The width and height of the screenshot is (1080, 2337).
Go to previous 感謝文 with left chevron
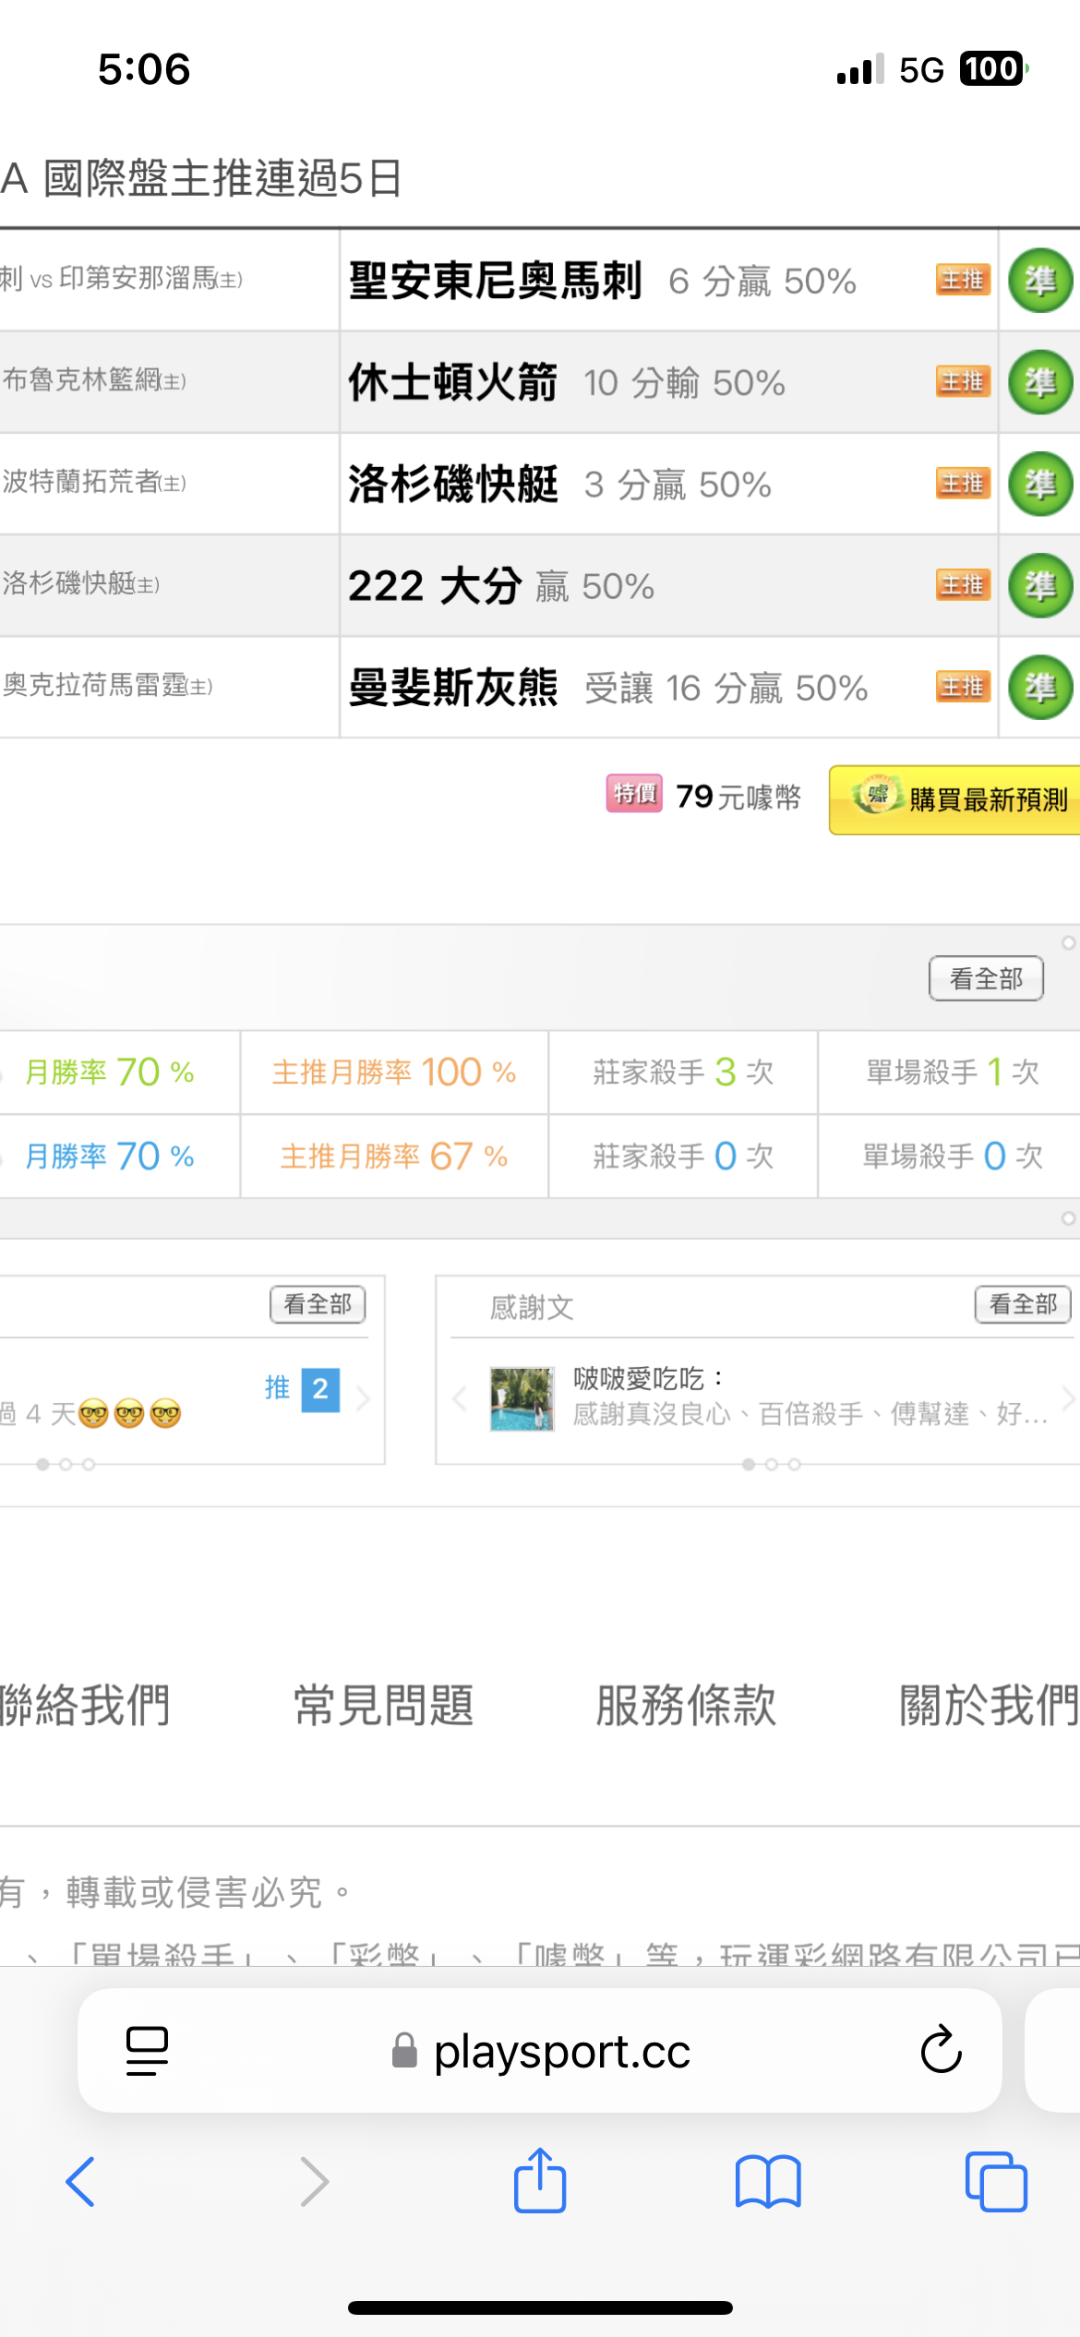460,1398
